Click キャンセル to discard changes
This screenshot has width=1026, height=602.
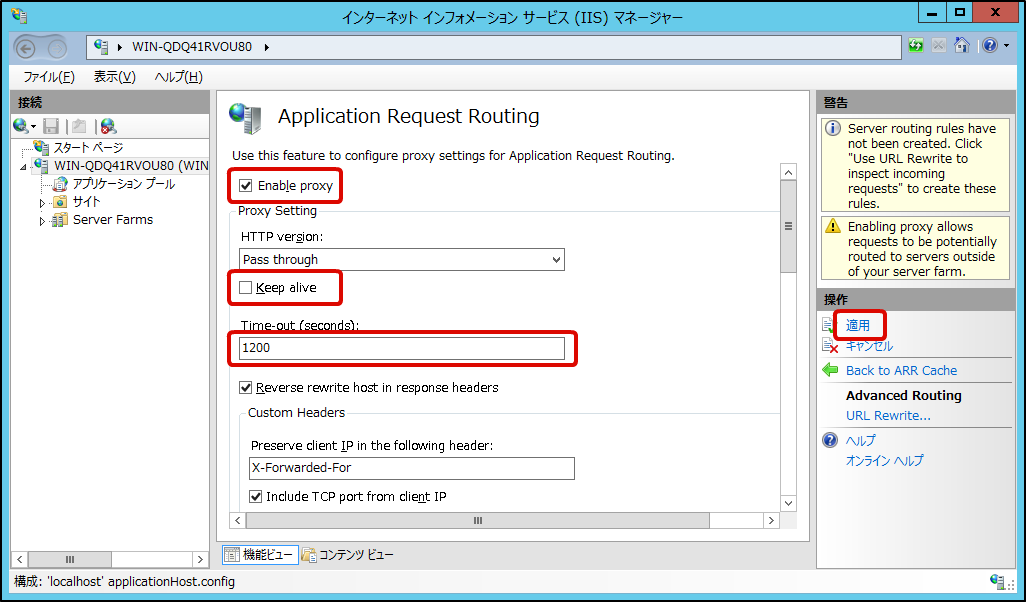pos(869,345)
